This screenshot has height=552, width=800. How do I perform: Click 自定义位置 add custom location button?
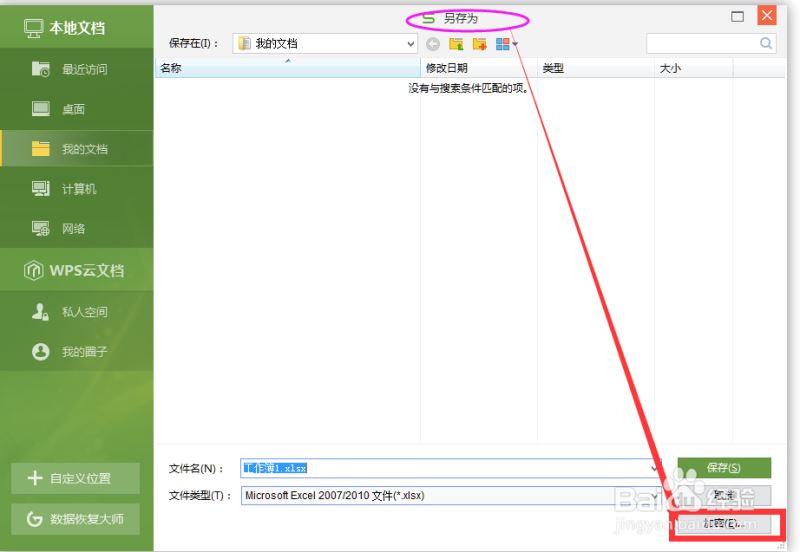(75, 478)
